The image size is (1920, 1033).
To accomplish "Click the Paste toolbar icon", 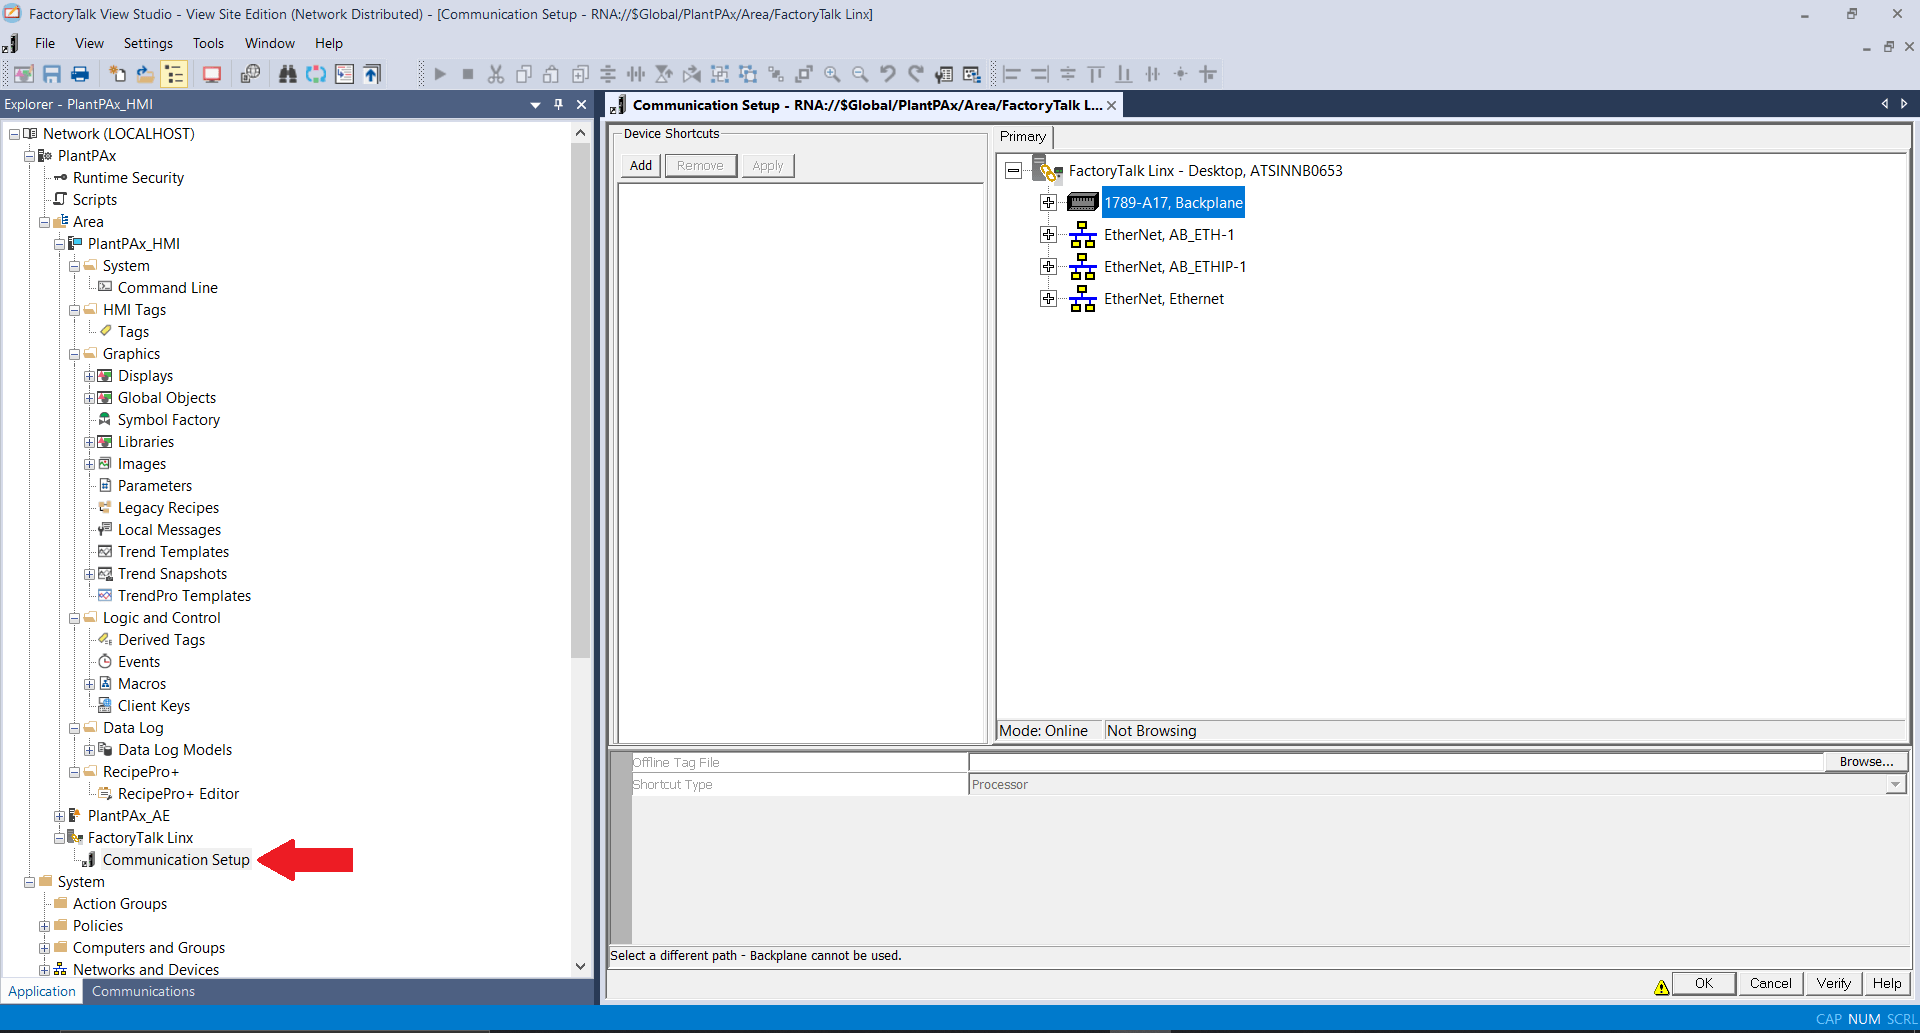I will [551, 74].
